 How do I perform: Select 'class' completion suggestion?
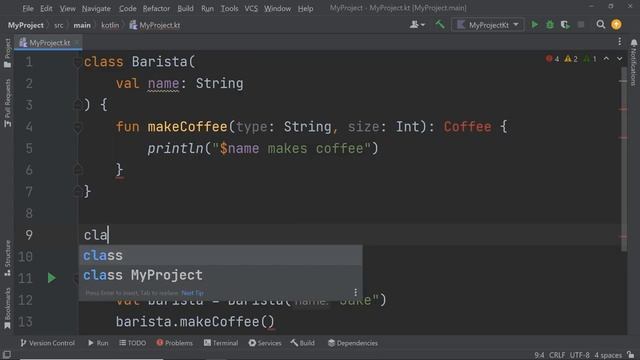click(220, 256)
